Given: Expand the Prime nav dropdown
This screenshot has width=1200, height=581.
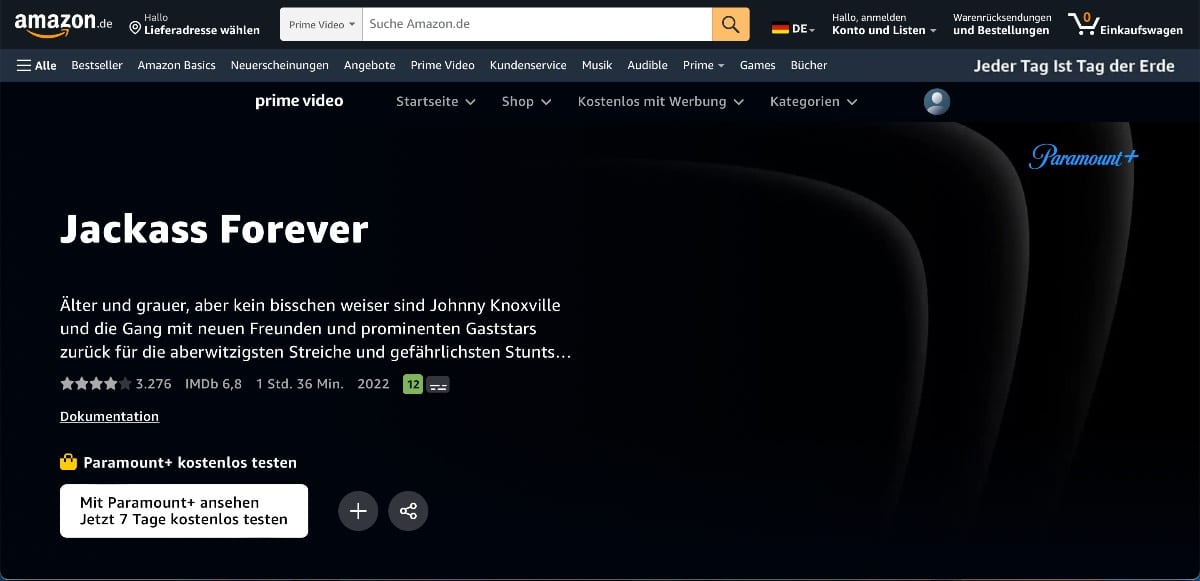Looking at the screenshot, I should point(703,65).
